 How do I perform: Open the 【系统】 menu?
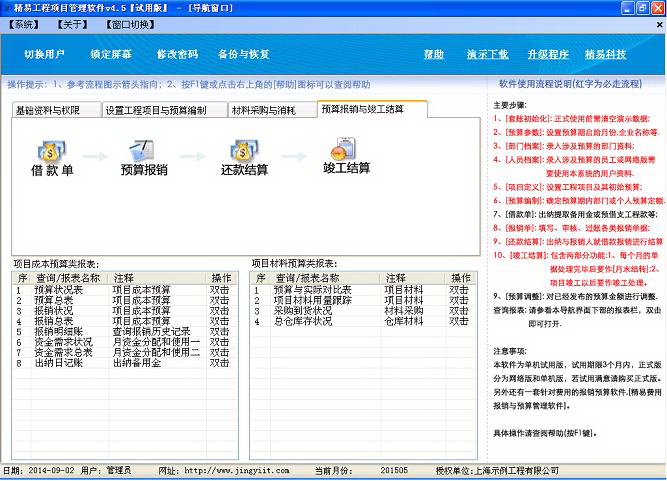(24, 25)
